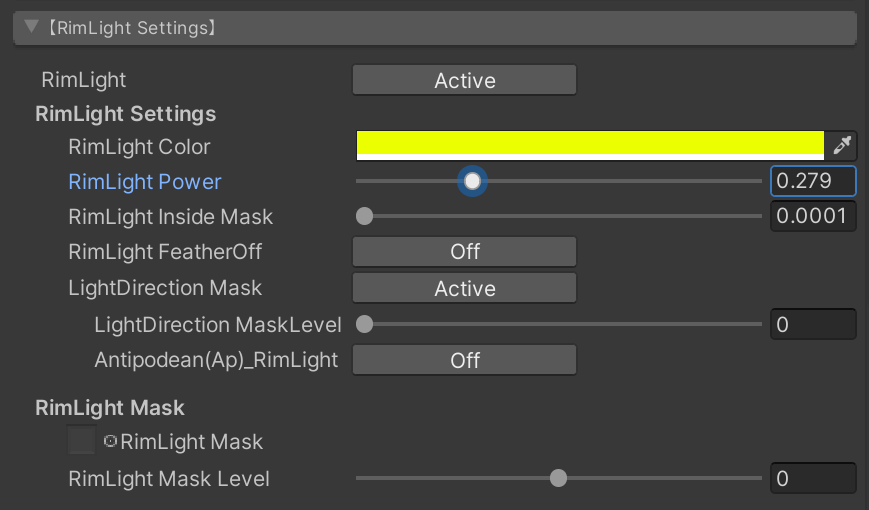The width and height of the screenshot is (869, 510).
Task: Select the RimLight Mask texture slot
Action: [81, 440]
